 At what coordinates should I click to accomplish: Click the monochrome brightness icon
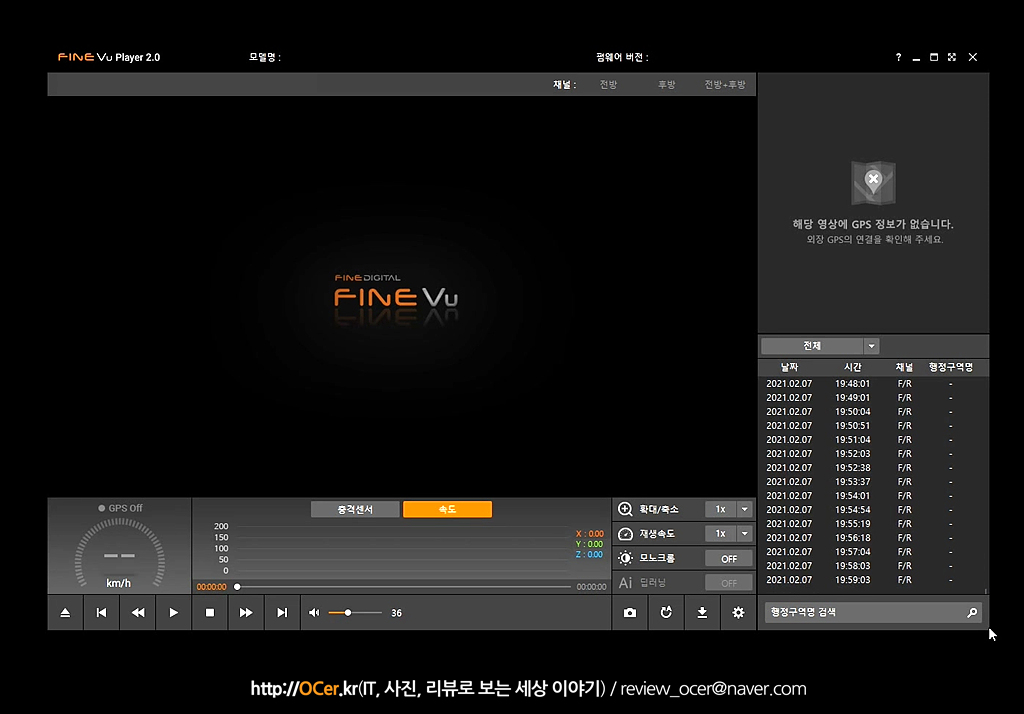pos(625,558)
